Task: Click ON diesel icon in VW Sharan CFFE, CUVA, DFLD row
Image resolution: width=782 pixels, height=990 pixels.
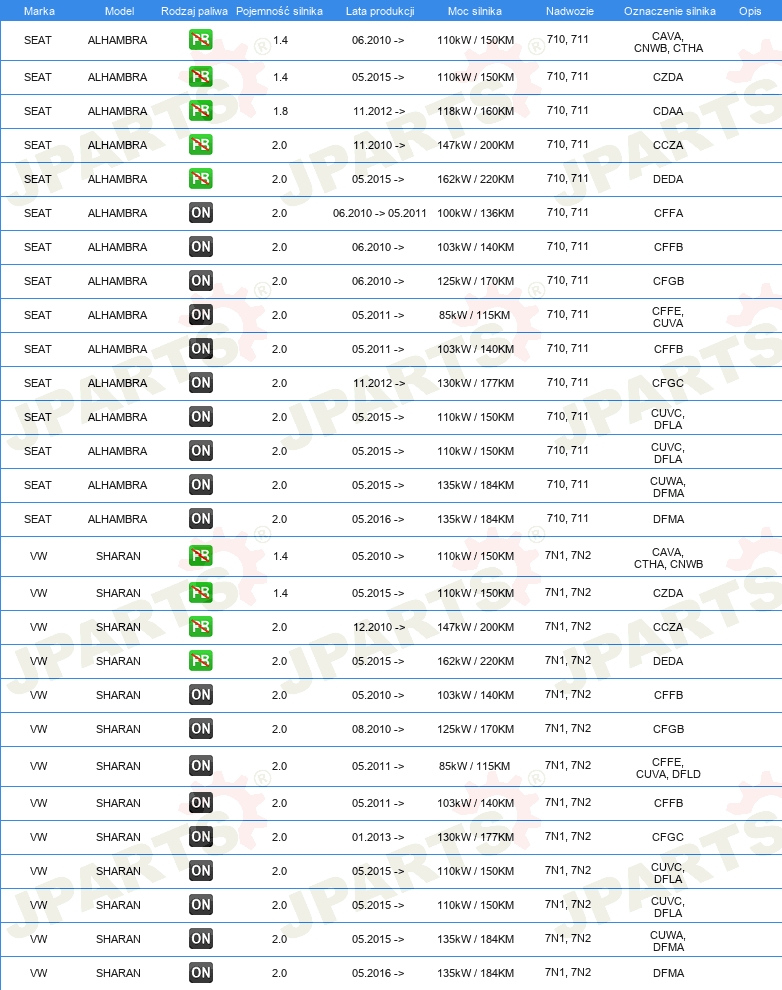Action: point(201,766)
